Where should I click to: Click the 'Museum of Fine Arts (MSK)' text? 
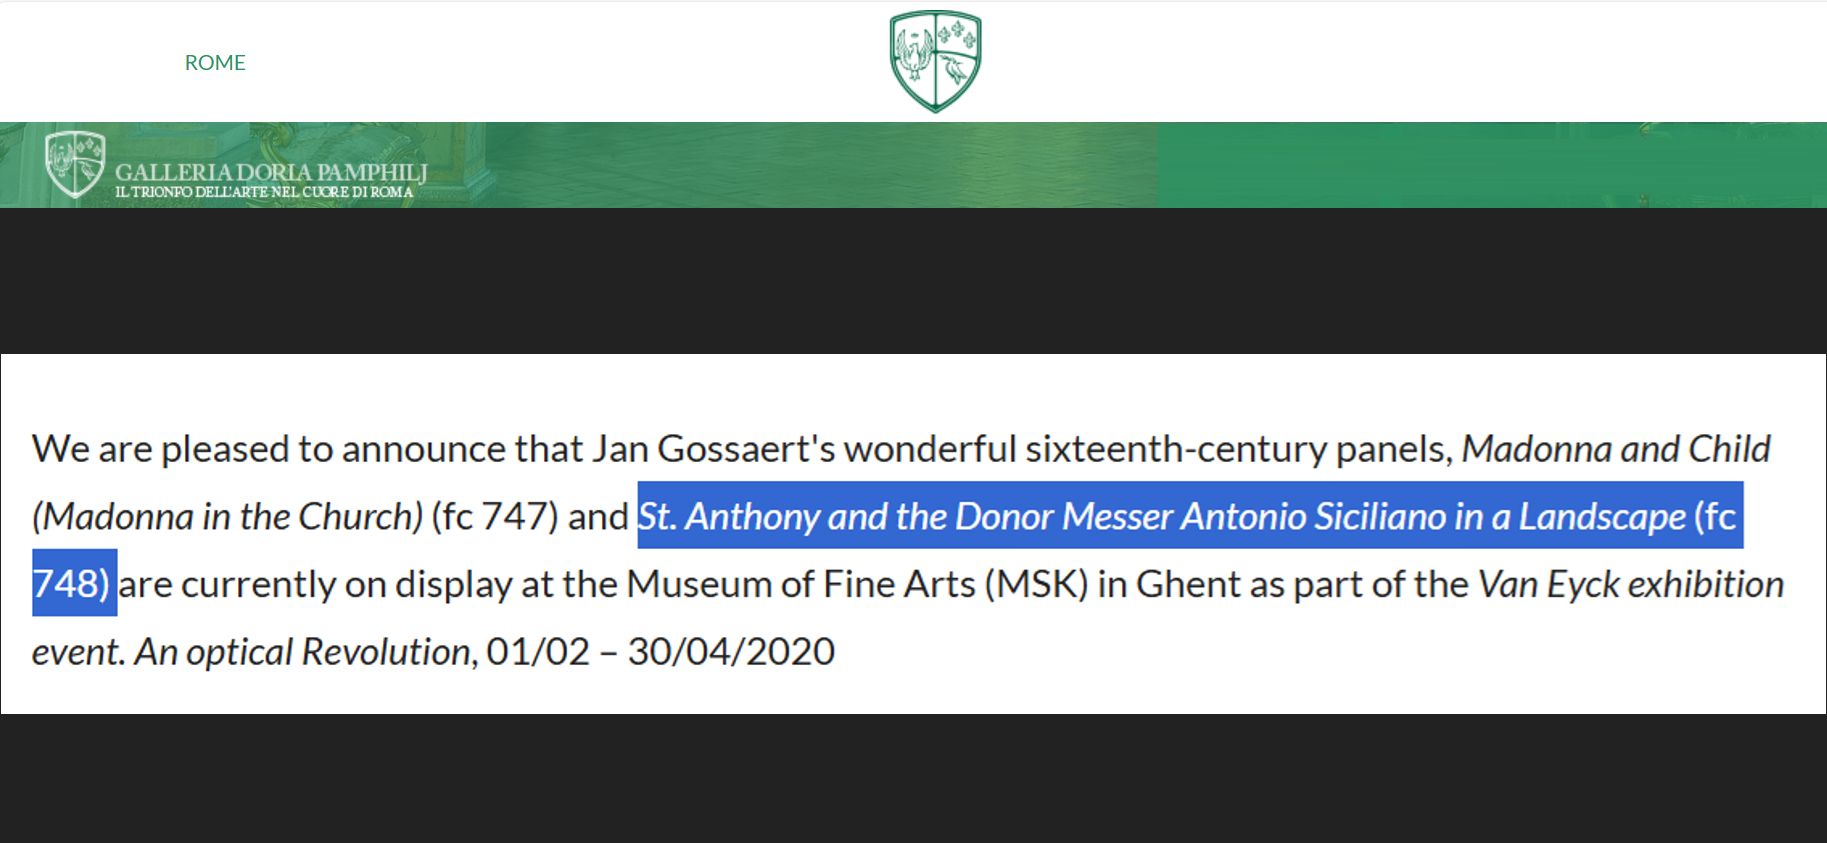pyautogui.click(x=857, y=584)
